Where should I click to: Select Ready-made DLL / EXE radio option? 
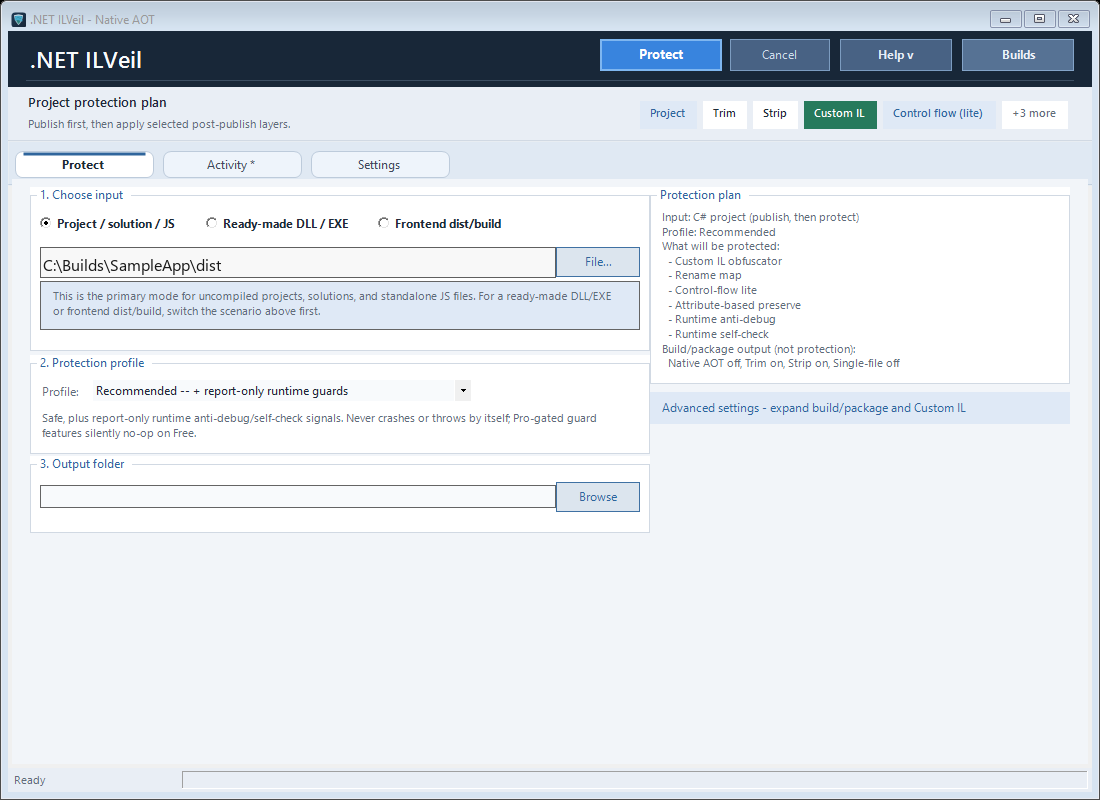point(277,224)
